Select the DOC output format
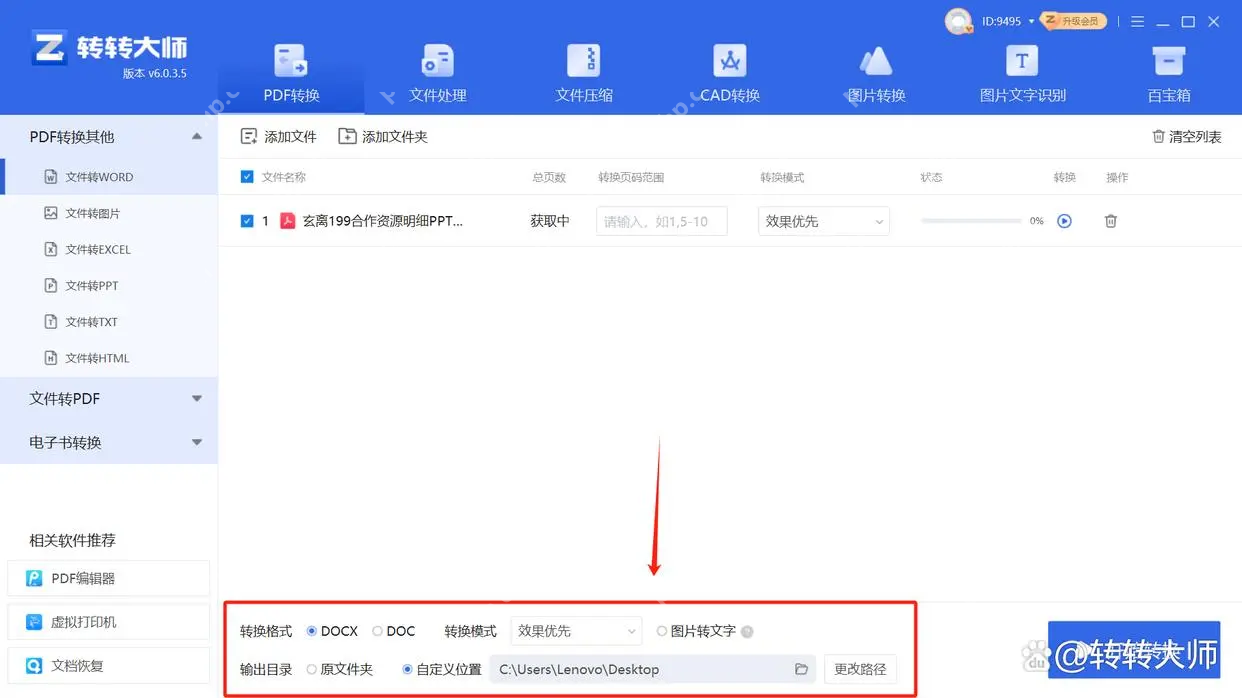1242x698 pixels. tap(378, 631)
